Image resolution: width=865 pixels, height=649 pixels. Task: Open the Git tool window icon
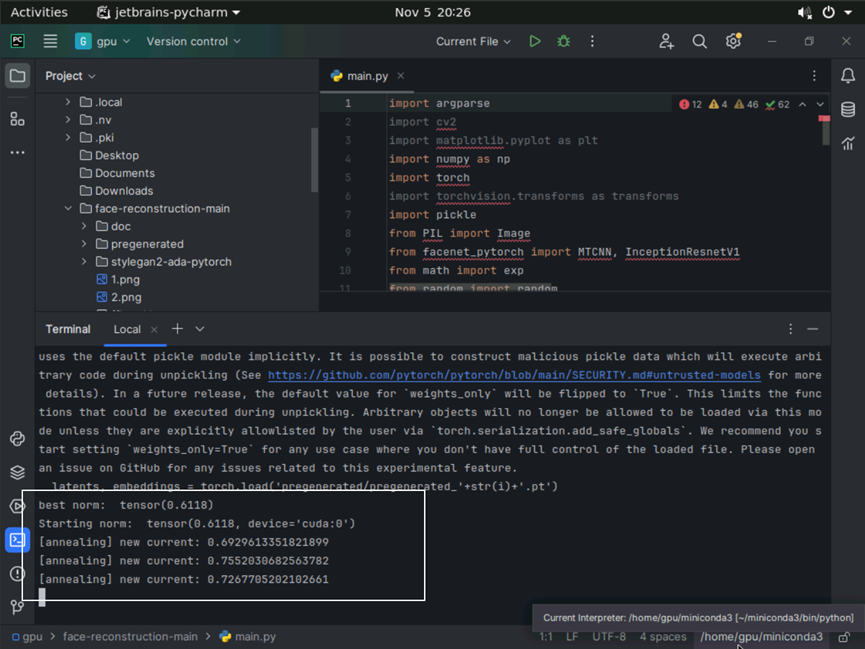click(17, 606)
